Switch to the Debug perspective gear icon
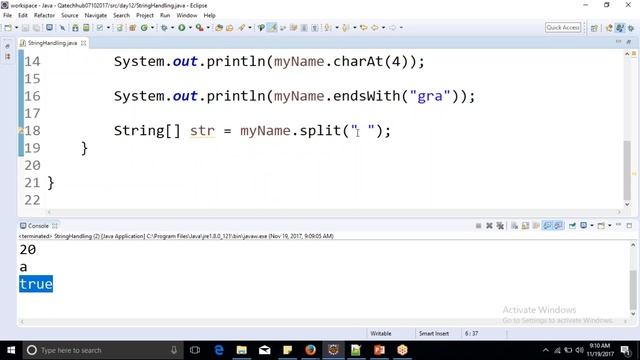The image size is (640, 360). coord(631,28)
